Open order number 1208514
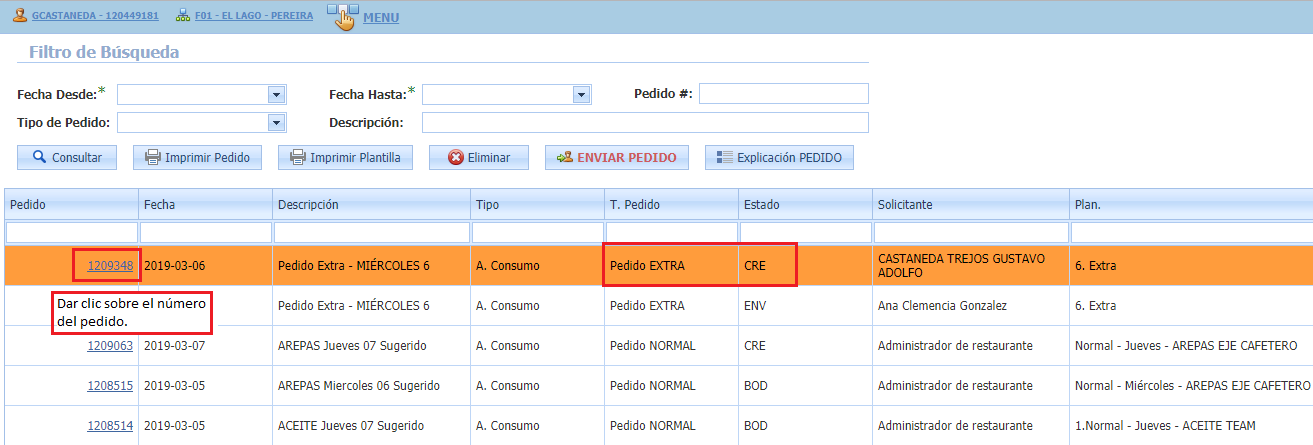Image resolution: width=1313 pixels, height=445 pixels. [110, 426]
